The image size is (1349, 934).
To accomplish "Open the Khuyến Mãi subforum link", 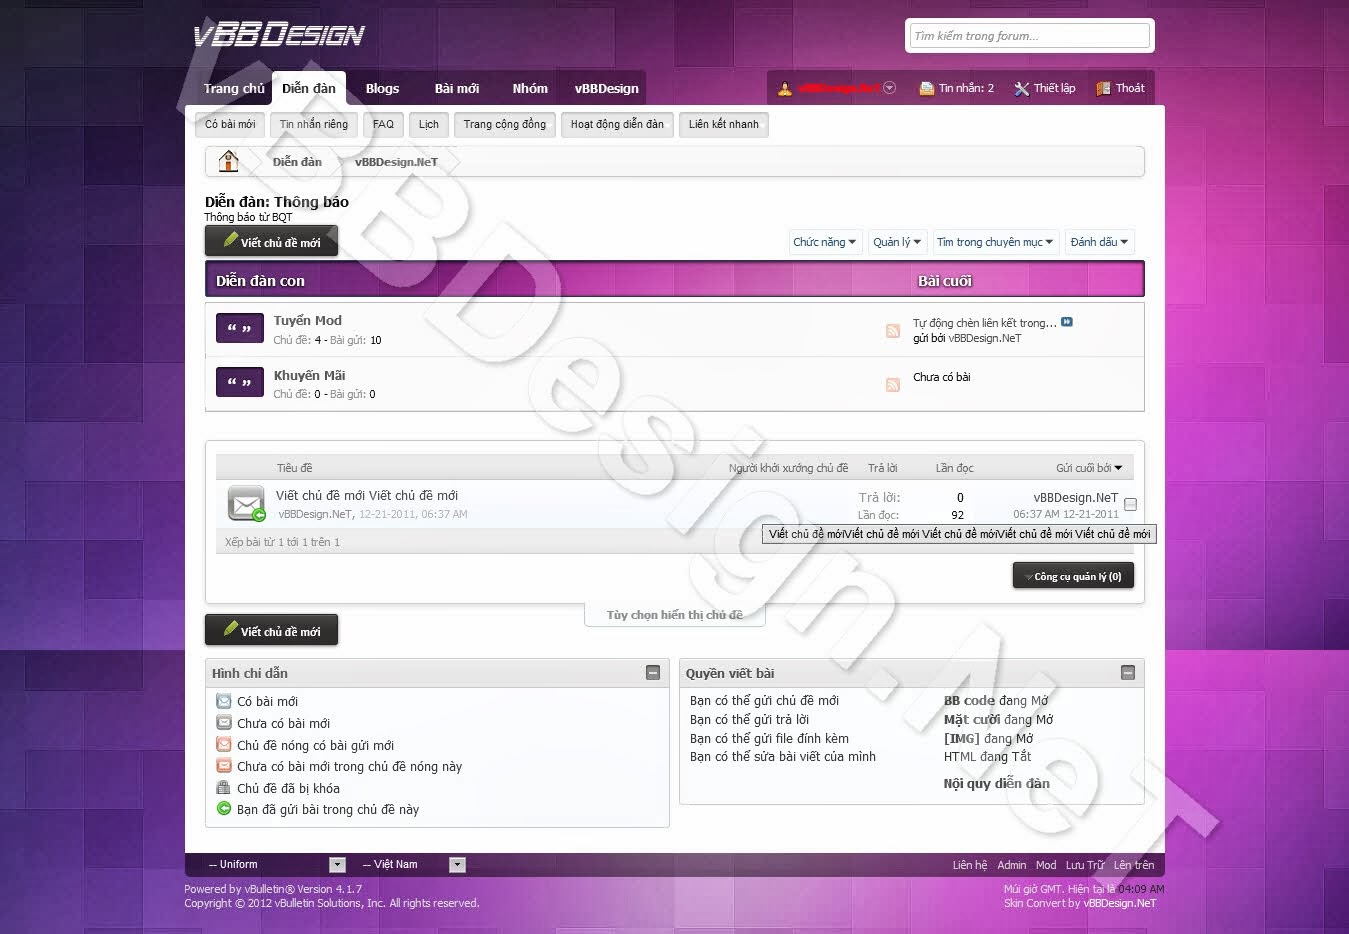I will pos(309,375).
